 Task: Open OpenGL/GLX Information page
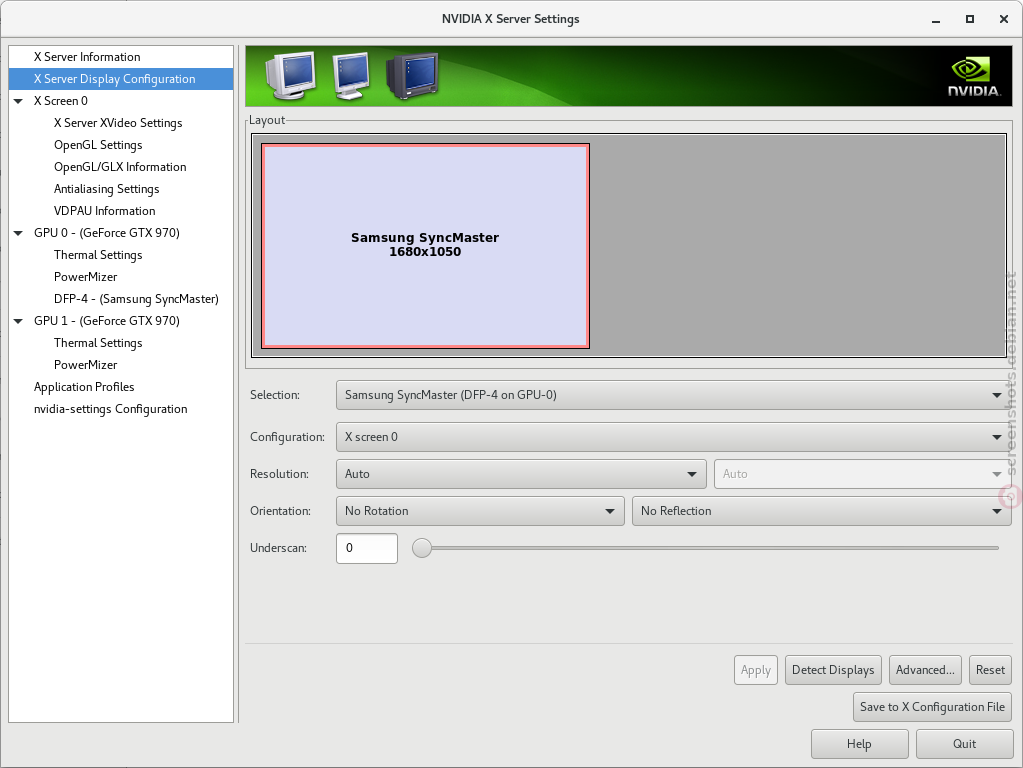pyautogui.click(x=121, y=167)
